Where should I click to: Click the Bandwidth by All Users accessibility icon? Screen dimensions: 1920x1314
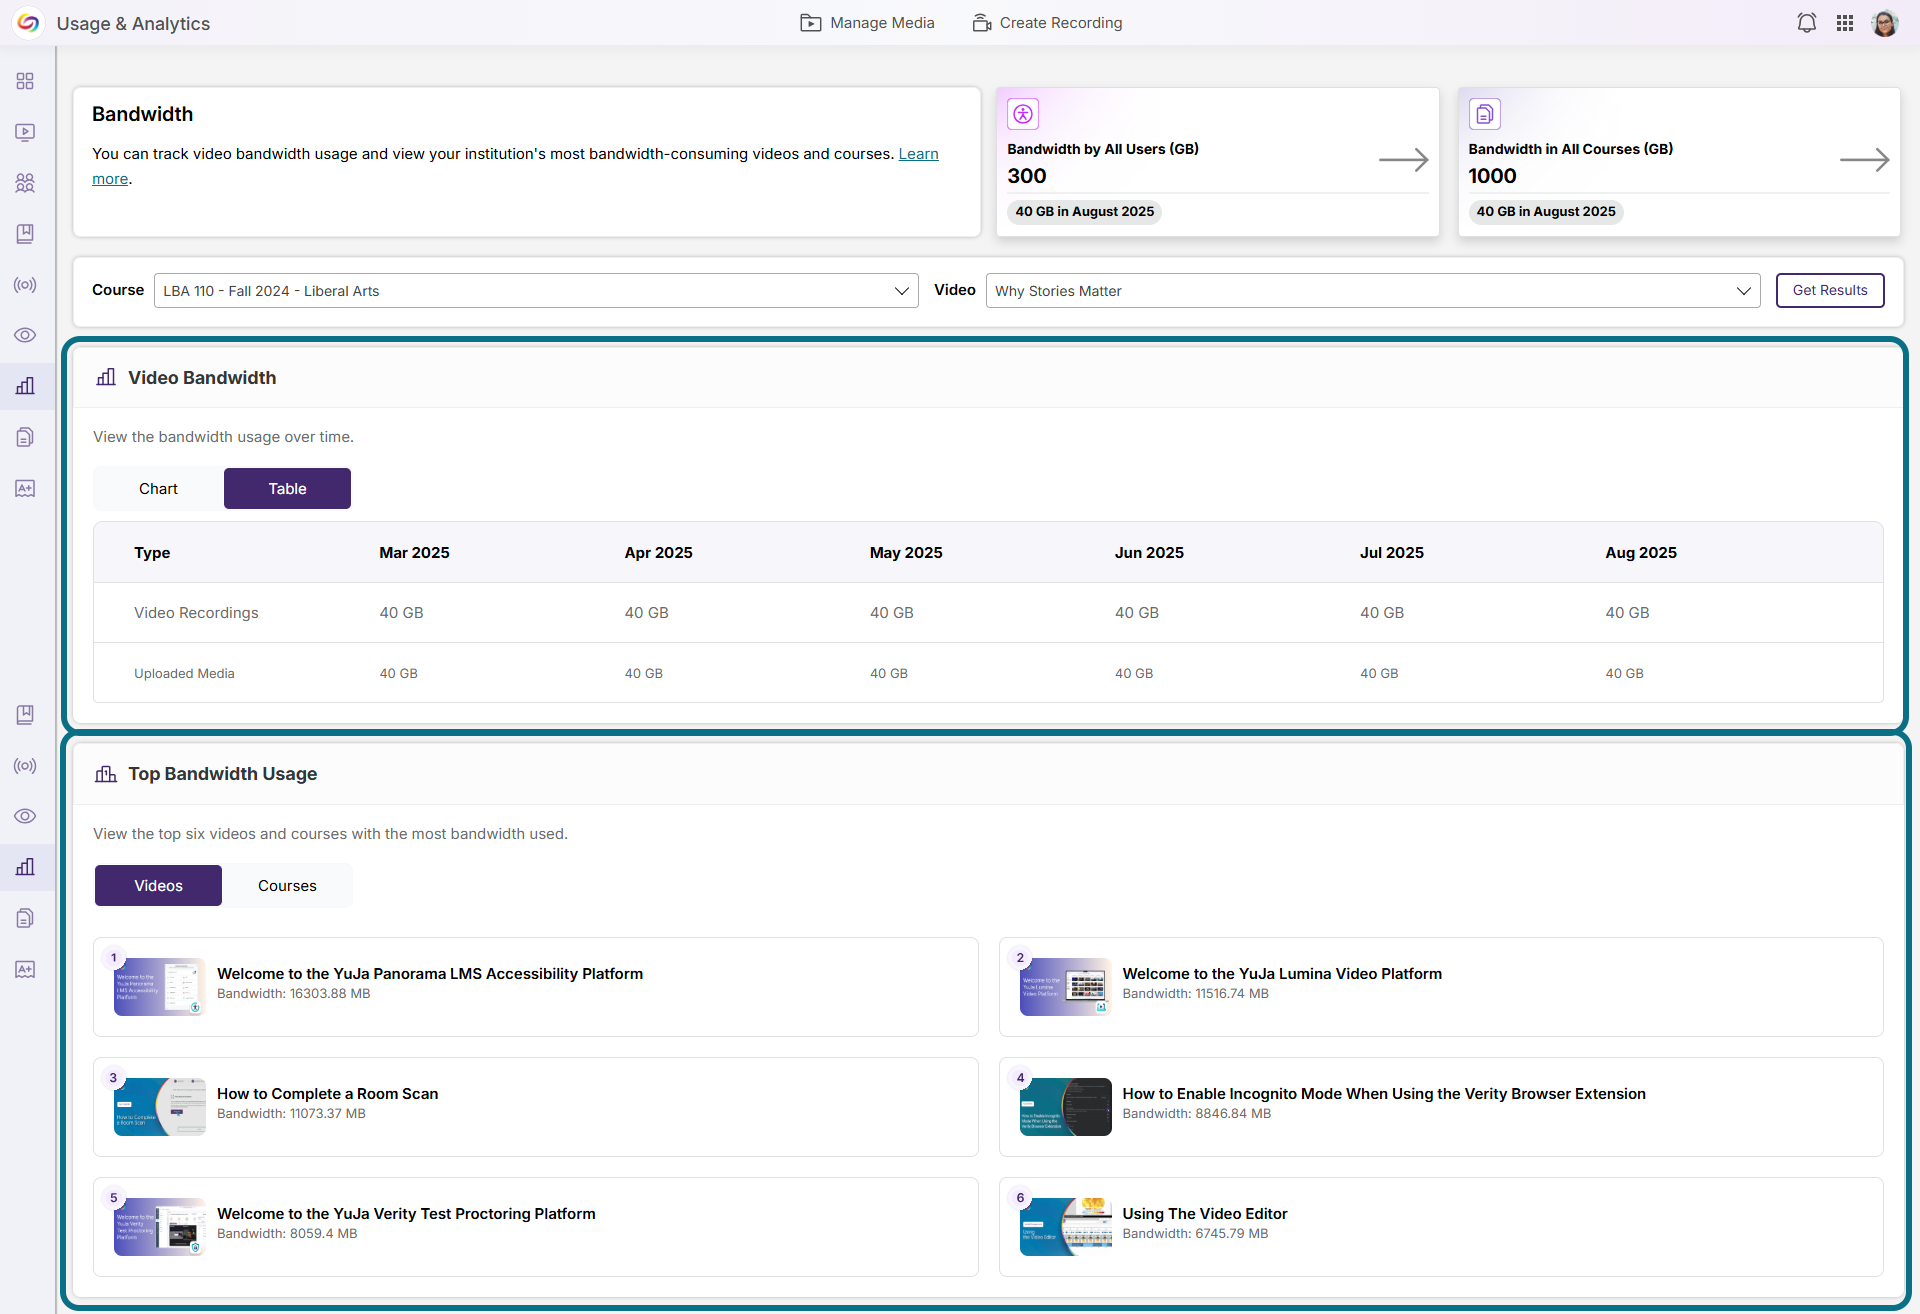1023,114
